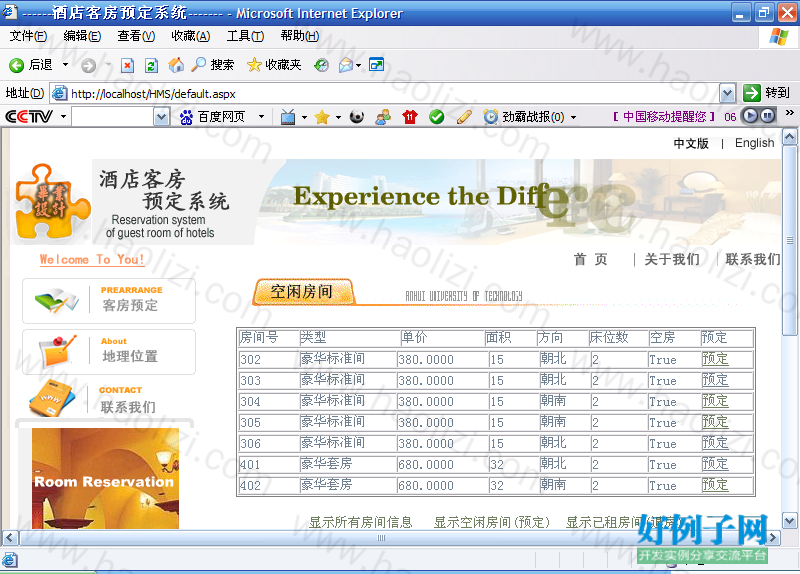
Task: Click the toolbar icon after Mail
Action: [x=377, y=65]
